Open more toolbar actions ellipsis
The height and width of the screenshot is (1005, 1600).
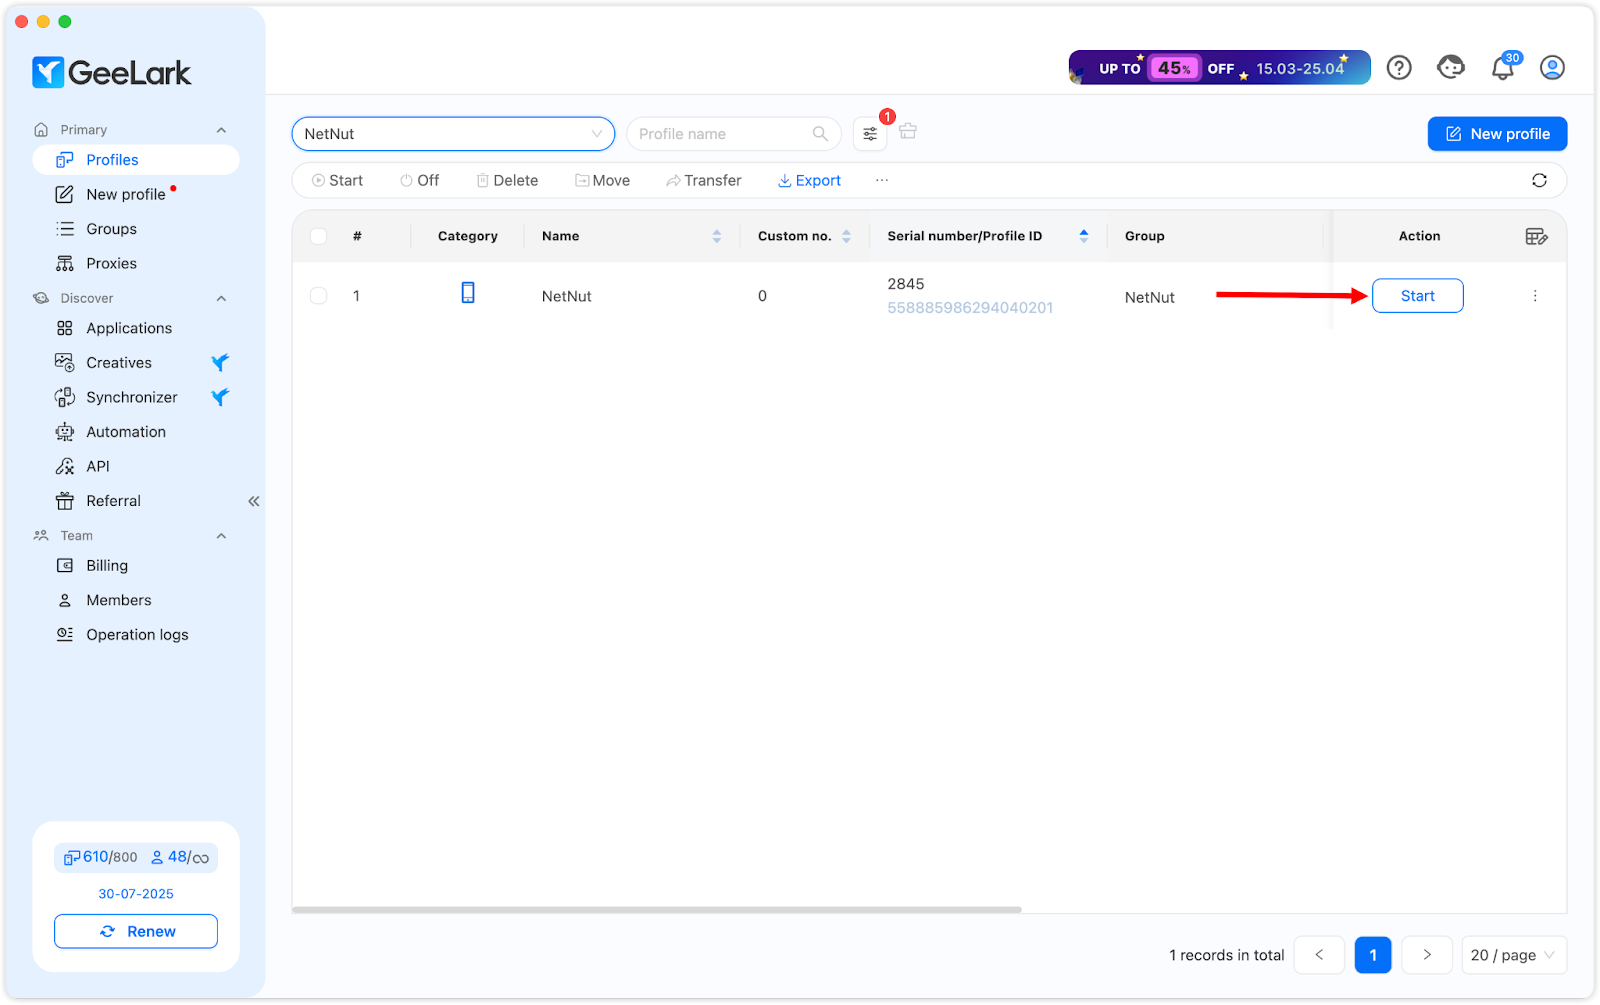click(882, 180)
